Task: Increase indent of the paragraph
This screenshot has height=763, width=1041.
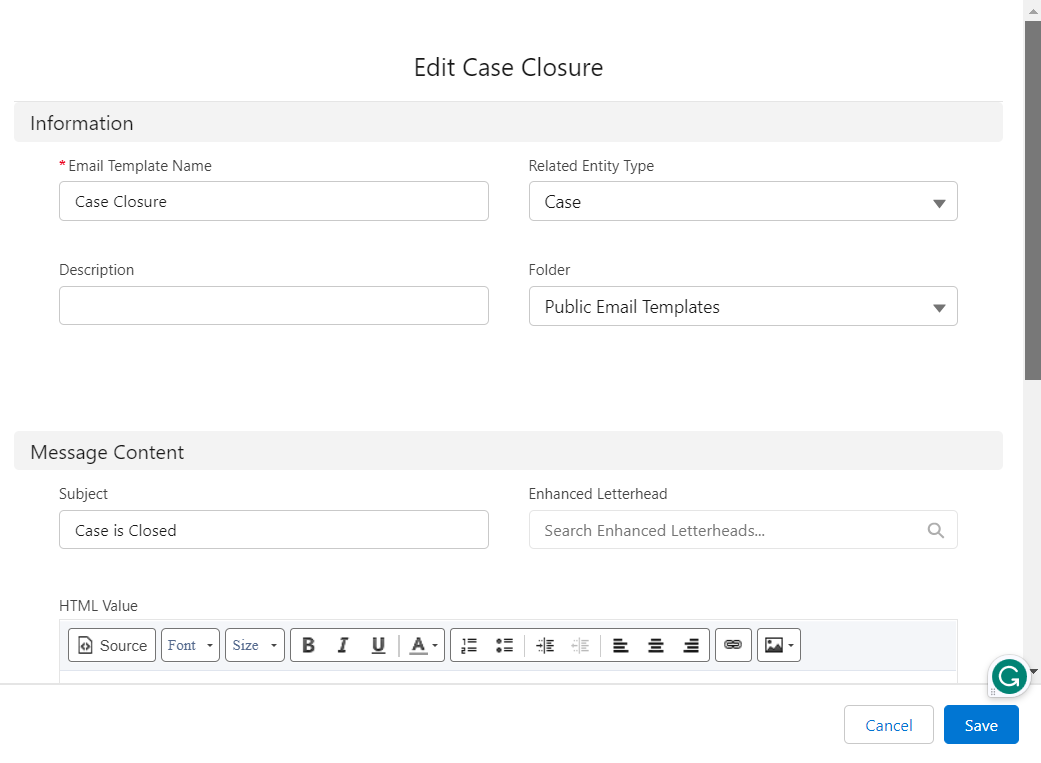Action: [545, 645]
